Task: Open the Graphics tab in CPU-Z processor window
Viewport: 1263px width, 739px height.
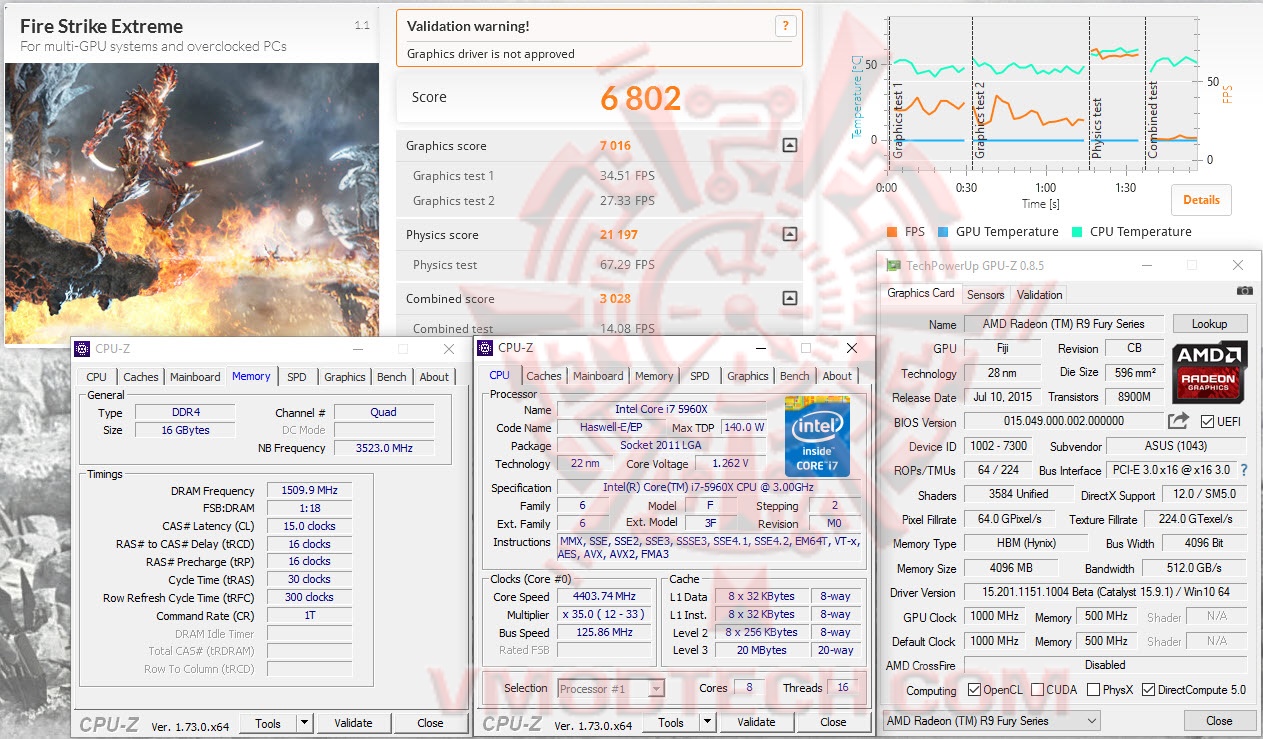Action: (x=747, y=376)
